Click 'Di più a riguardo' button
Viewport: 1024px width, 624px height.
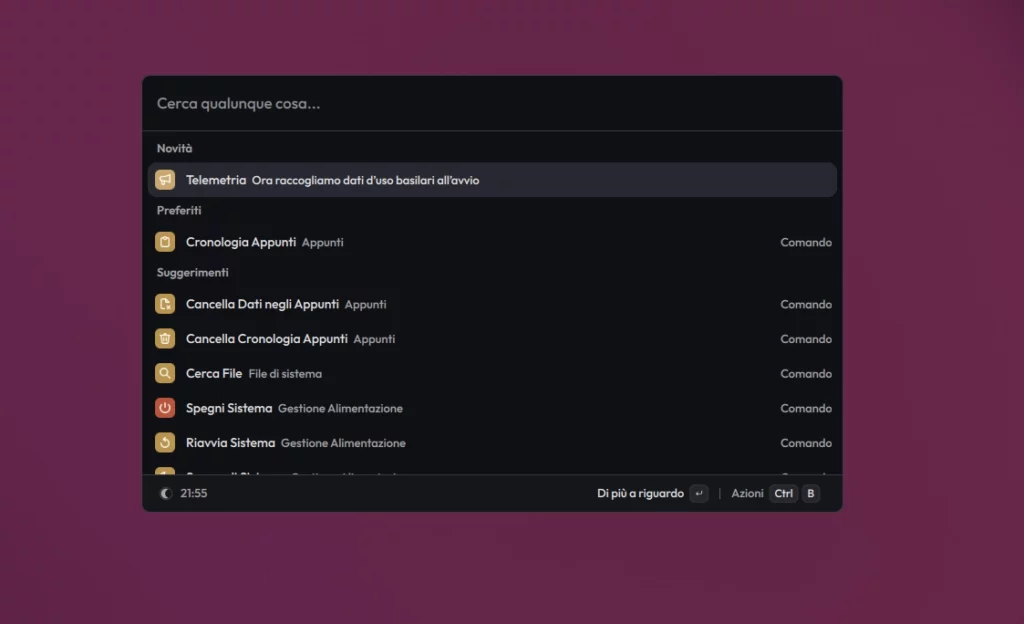(x=652, y=493)
